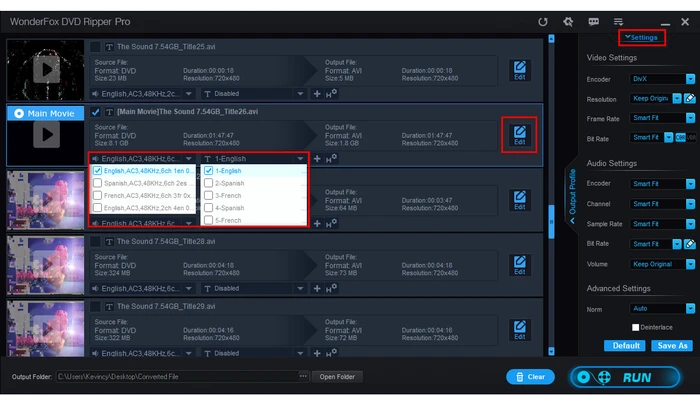
Task: Check English AC3 2ch 4en audio track
Action: tap(97, 208)
